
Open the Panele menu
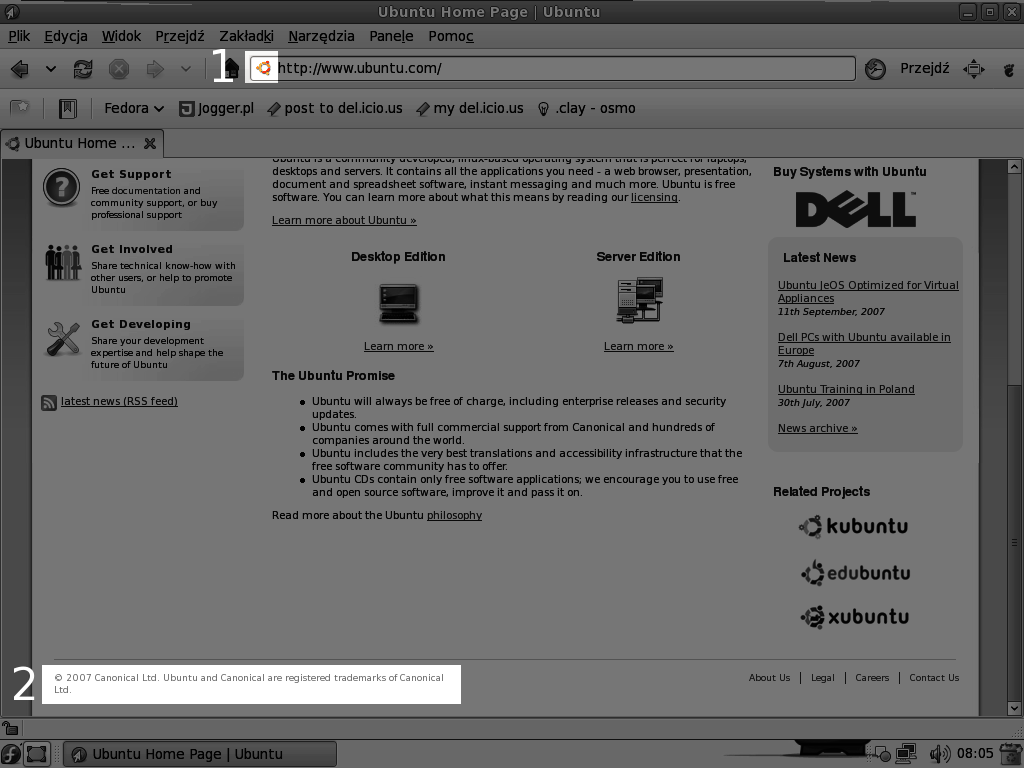click(391, 36)
